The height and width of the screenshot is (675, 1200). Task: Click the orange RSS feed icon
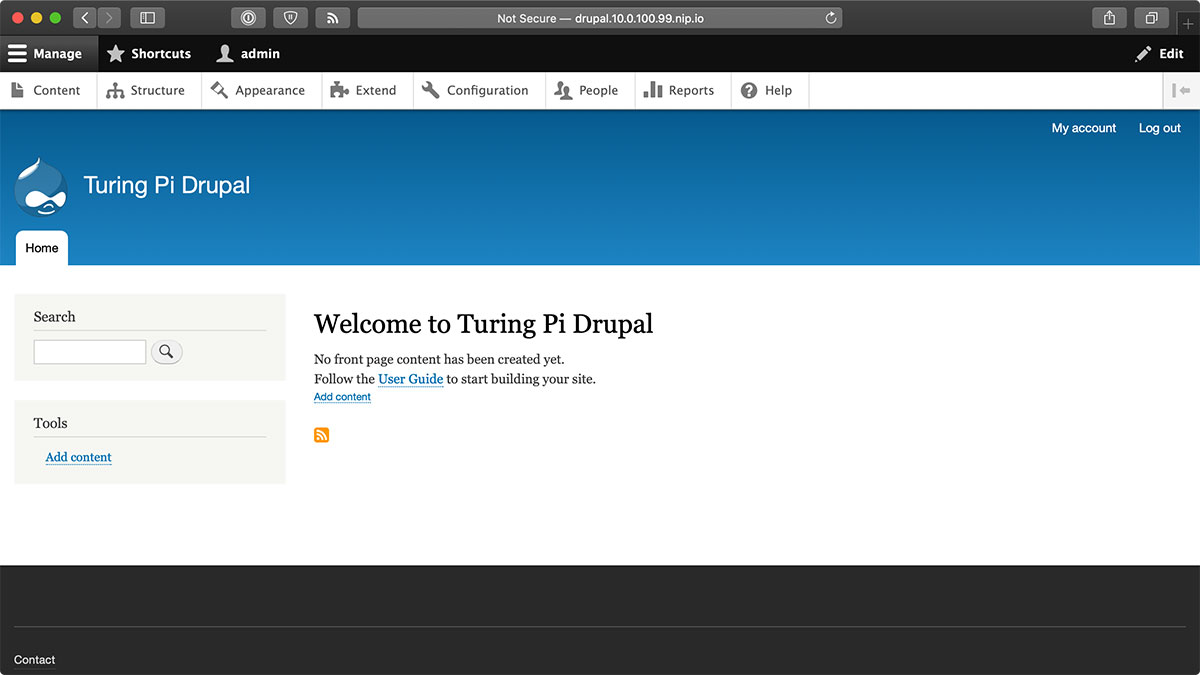[321, 435]
